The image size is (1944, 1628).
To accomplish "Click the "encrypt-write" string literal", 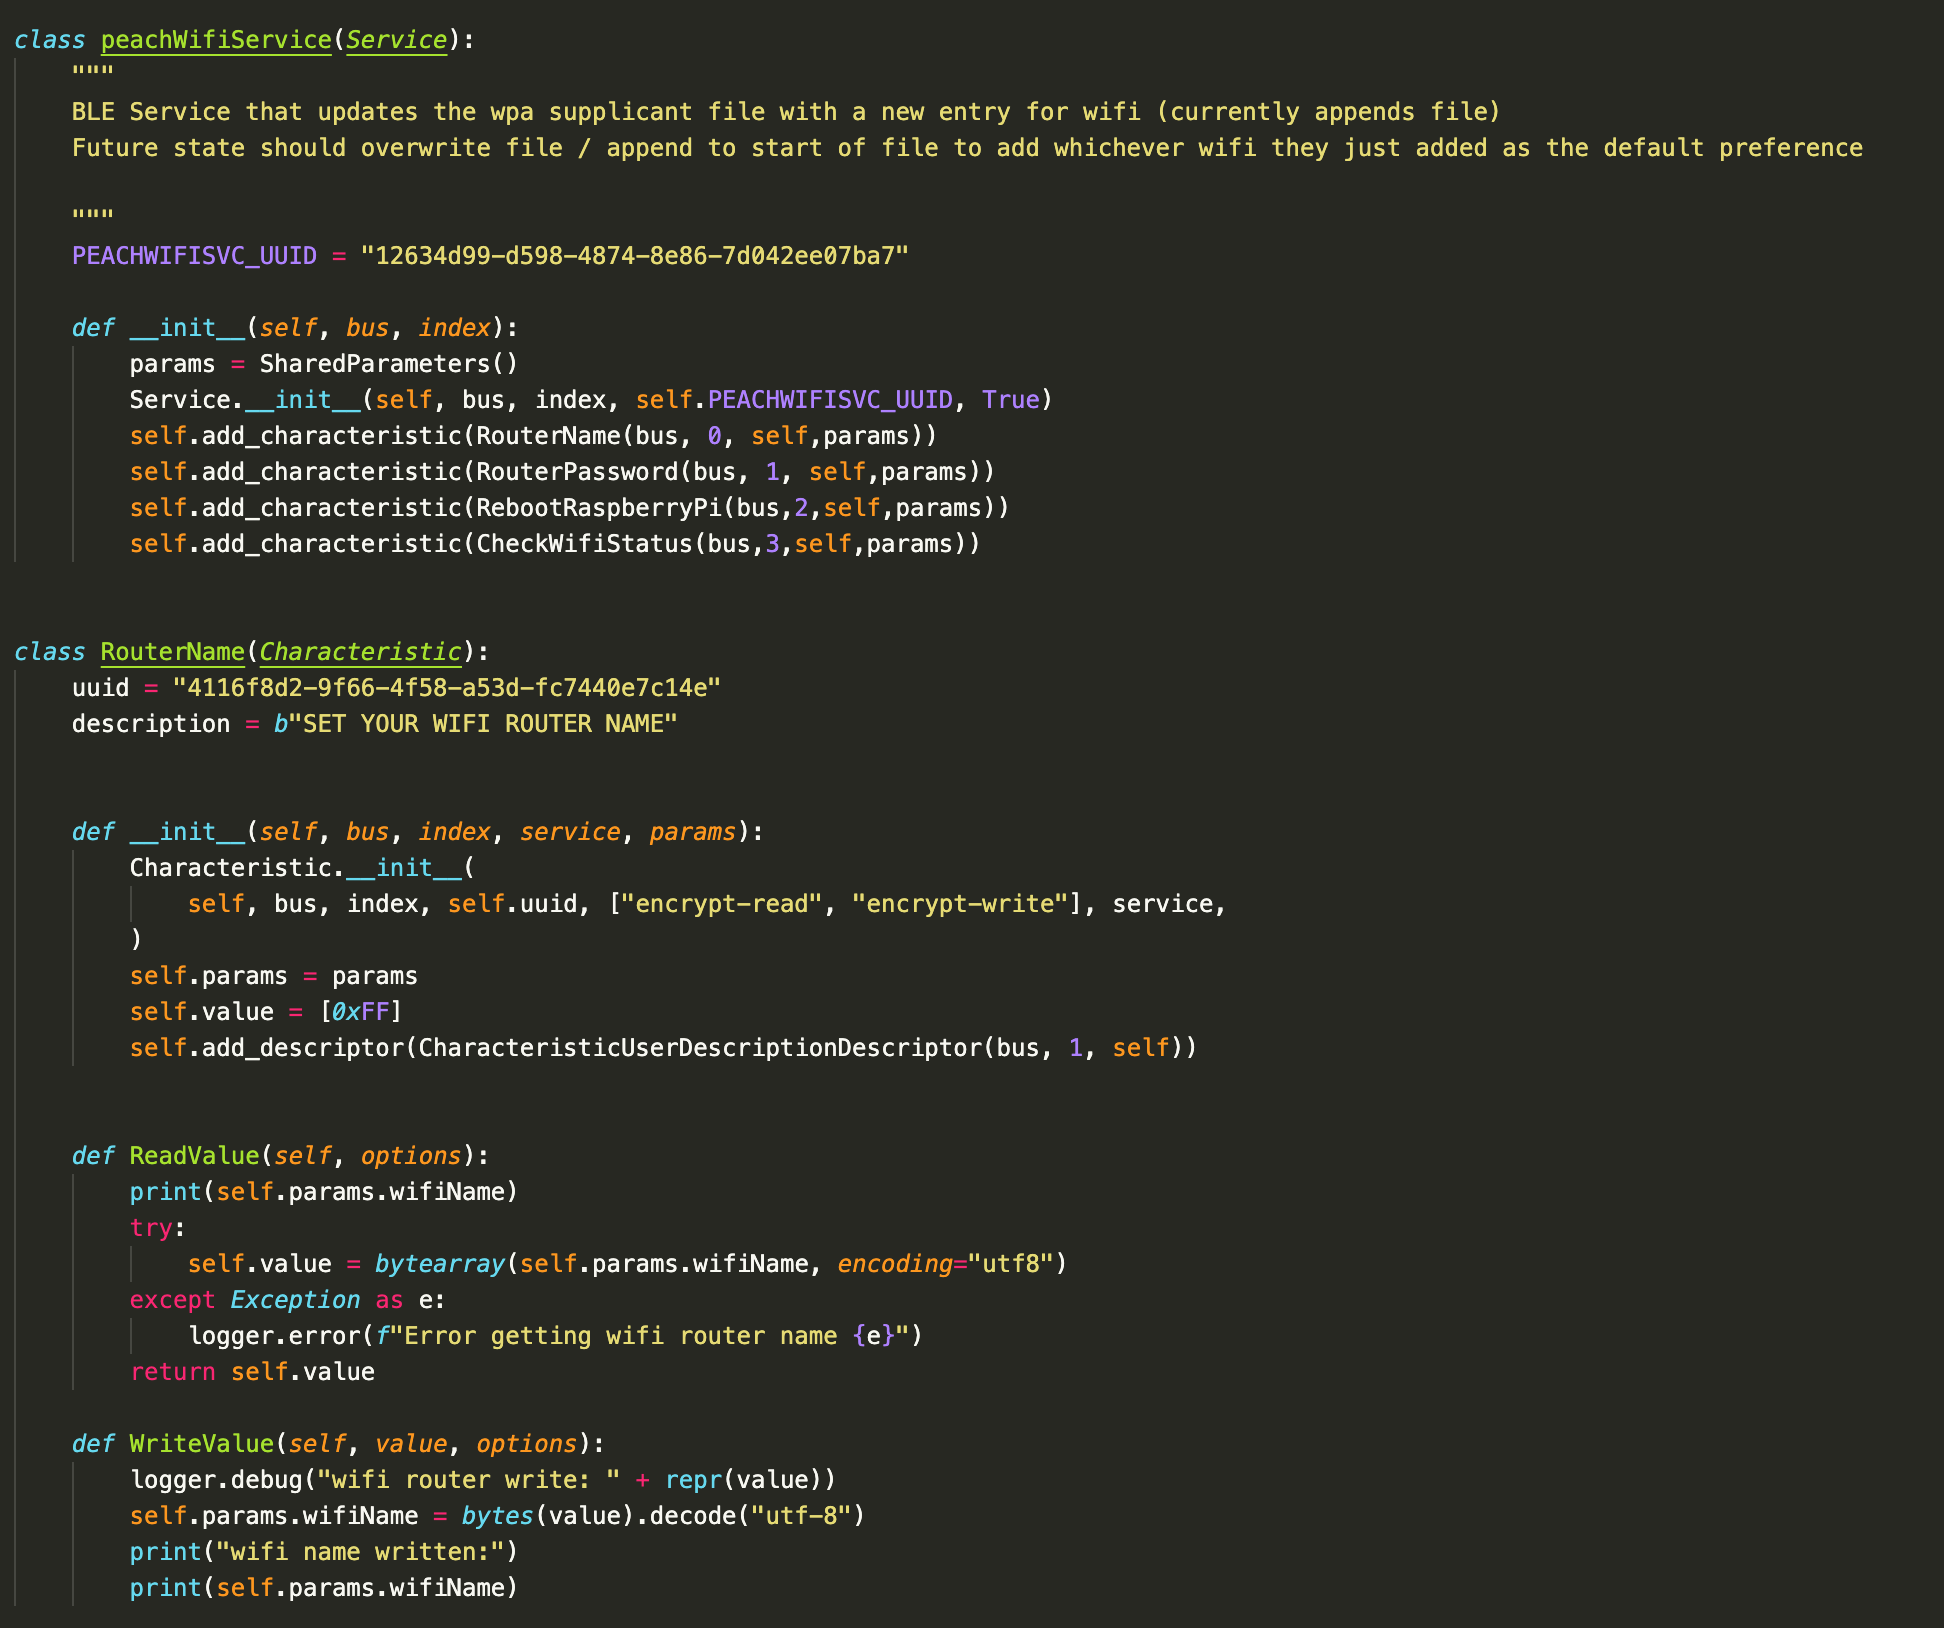I will 959,904.
